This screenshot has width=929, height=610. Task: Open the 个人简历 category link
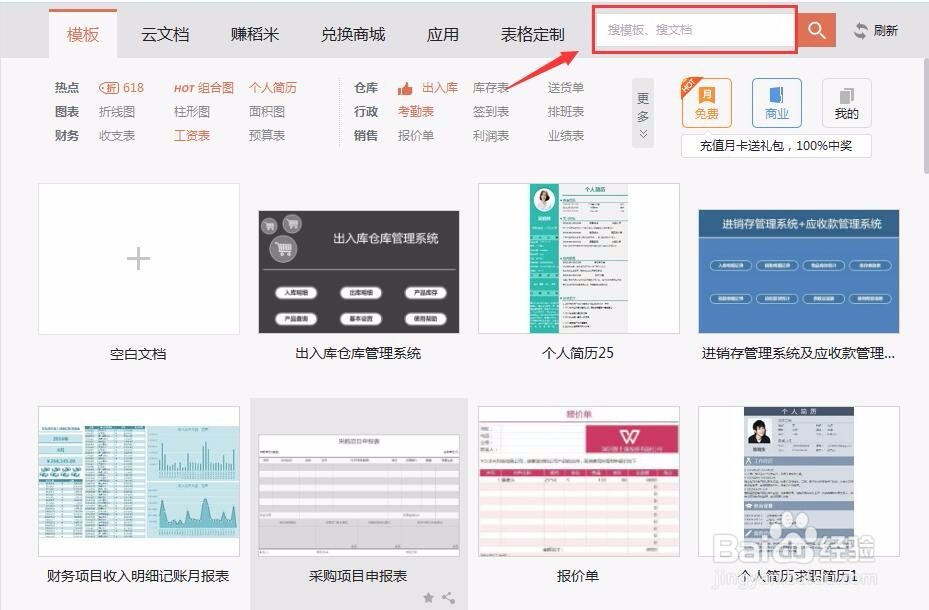[273, 87]
